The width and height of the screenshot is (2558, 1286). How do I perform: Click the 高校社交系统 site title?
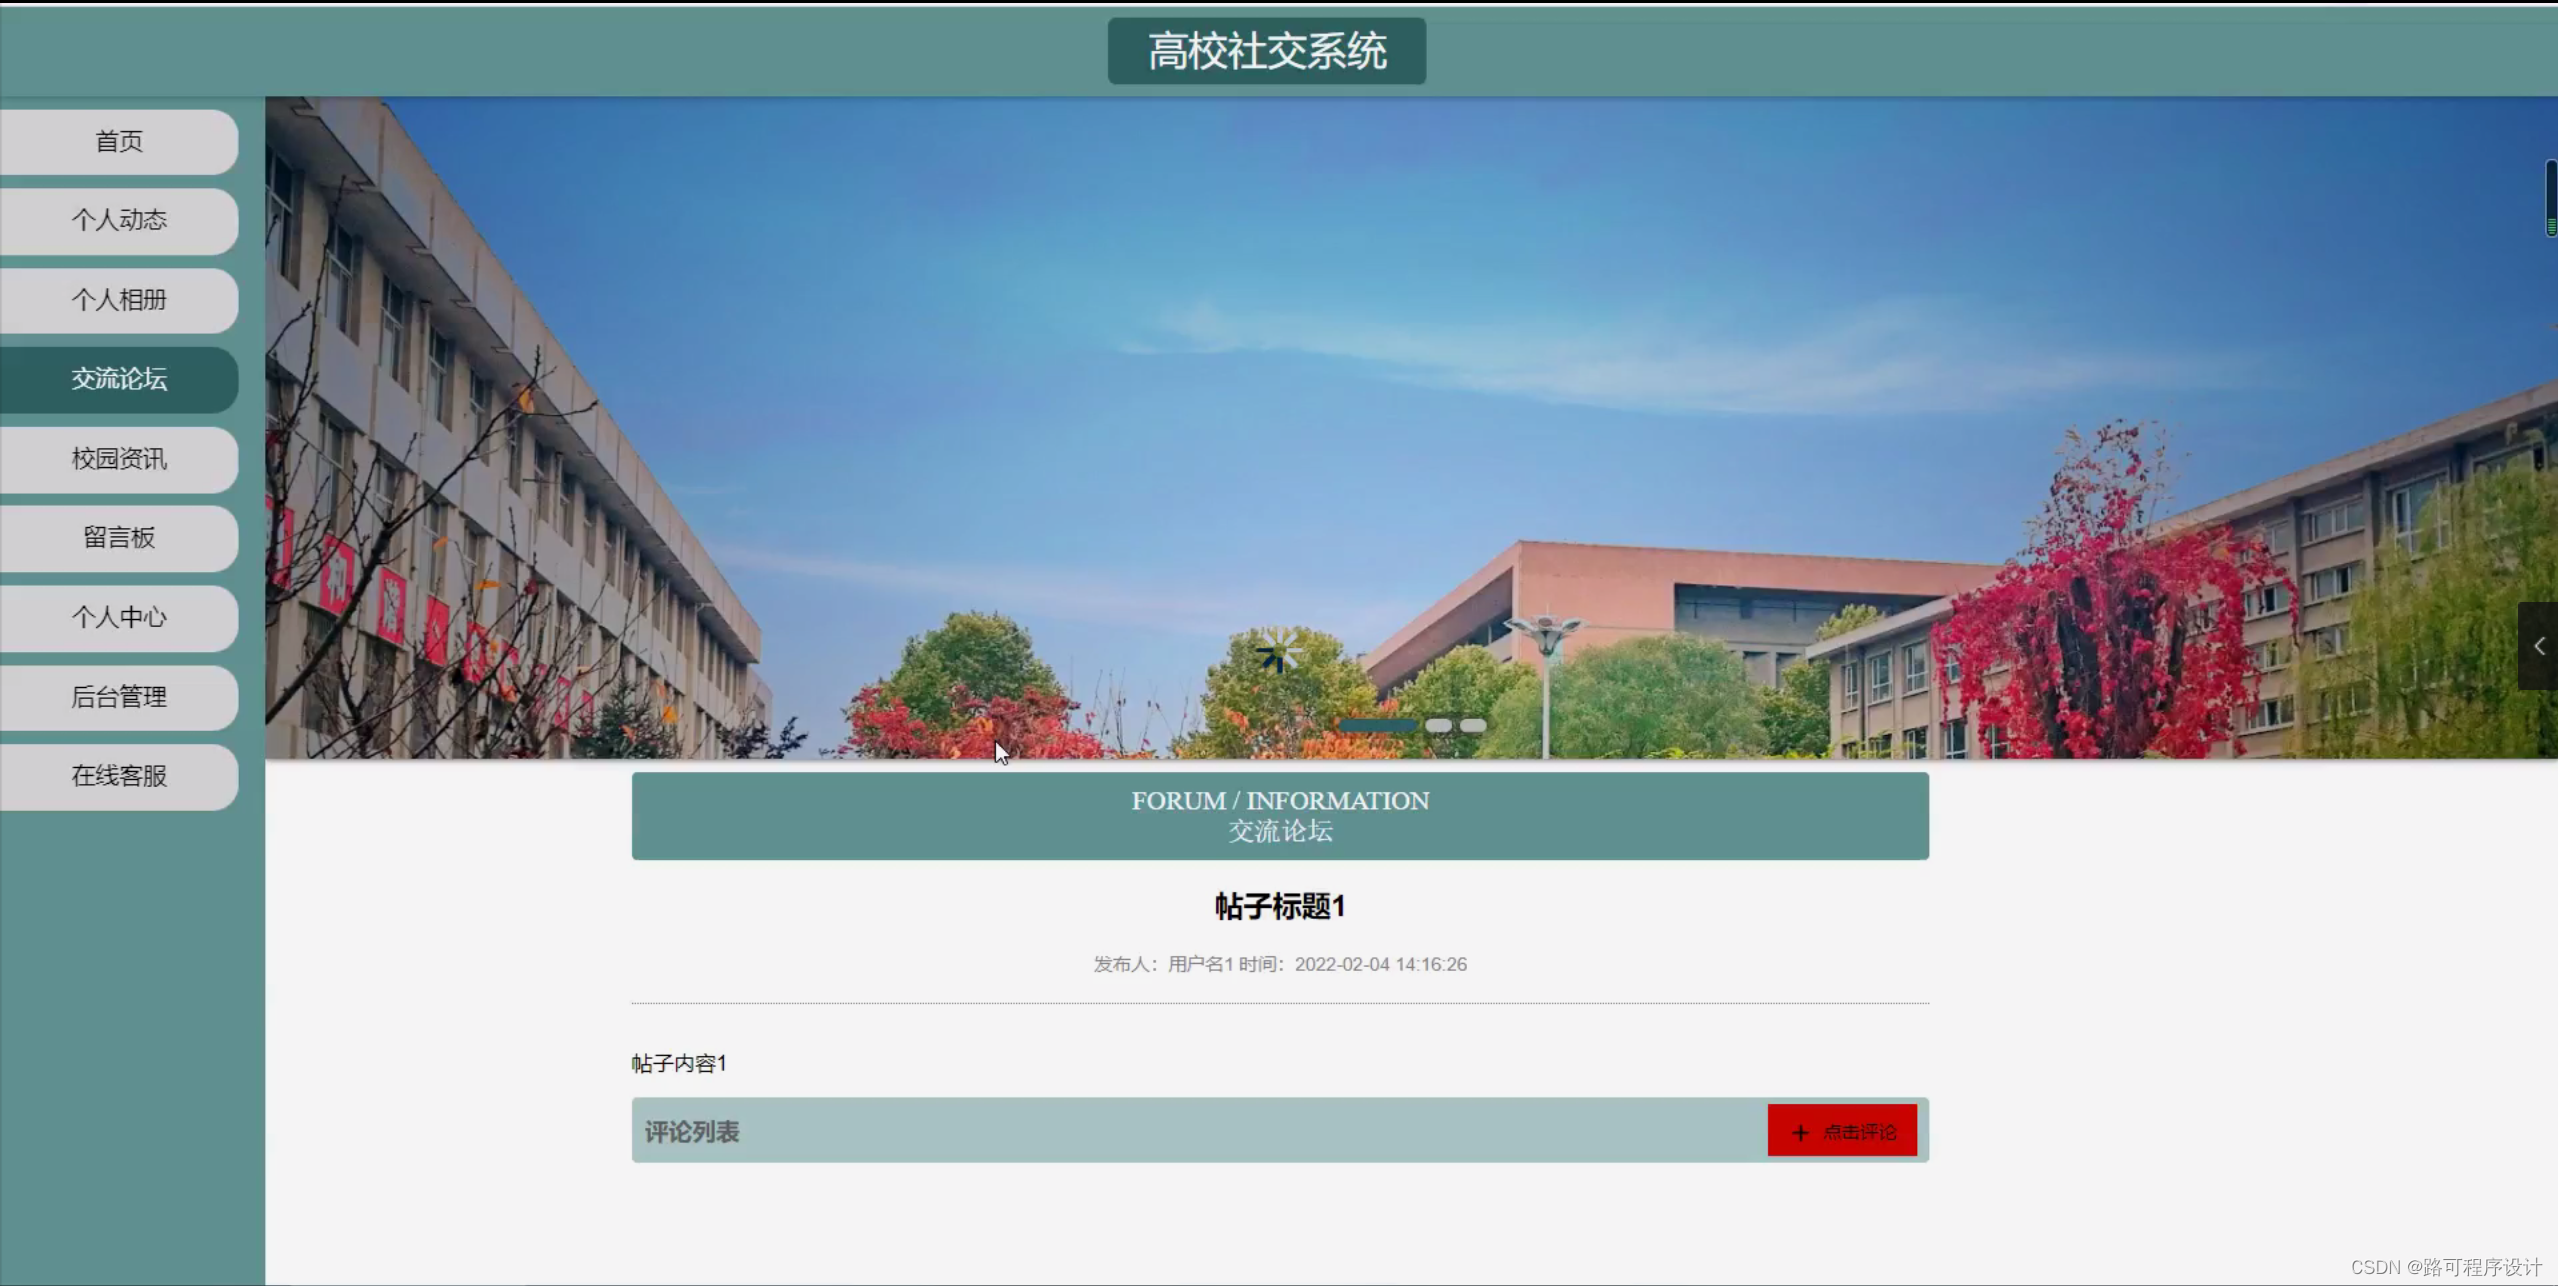click(1266, 51)
